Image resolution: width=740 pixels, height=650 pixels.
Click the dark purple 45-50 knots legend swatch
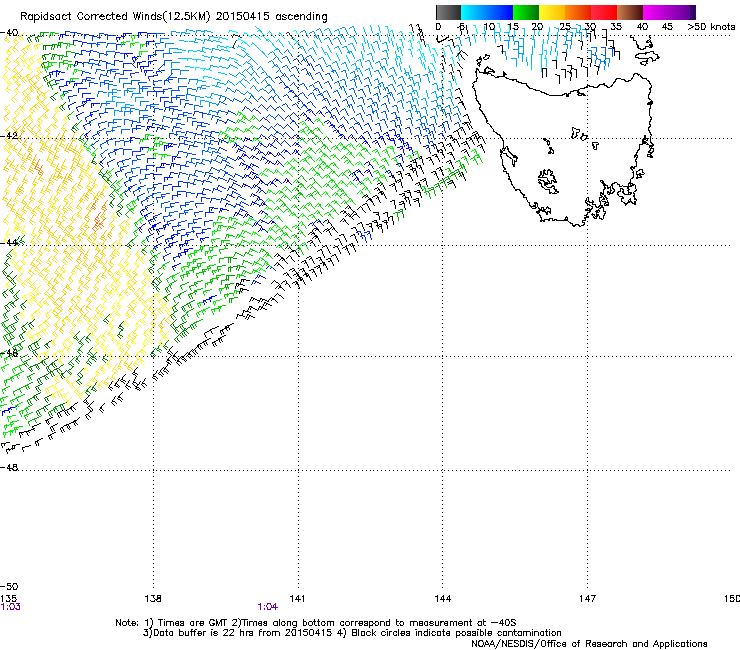click(x=682, y=12)
